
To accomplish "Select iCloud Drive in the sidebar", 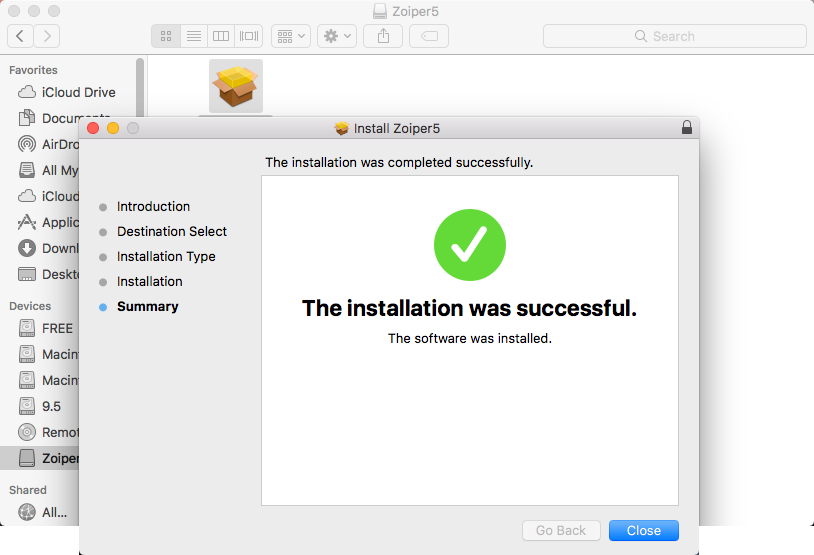I will (x=78, y=92).
